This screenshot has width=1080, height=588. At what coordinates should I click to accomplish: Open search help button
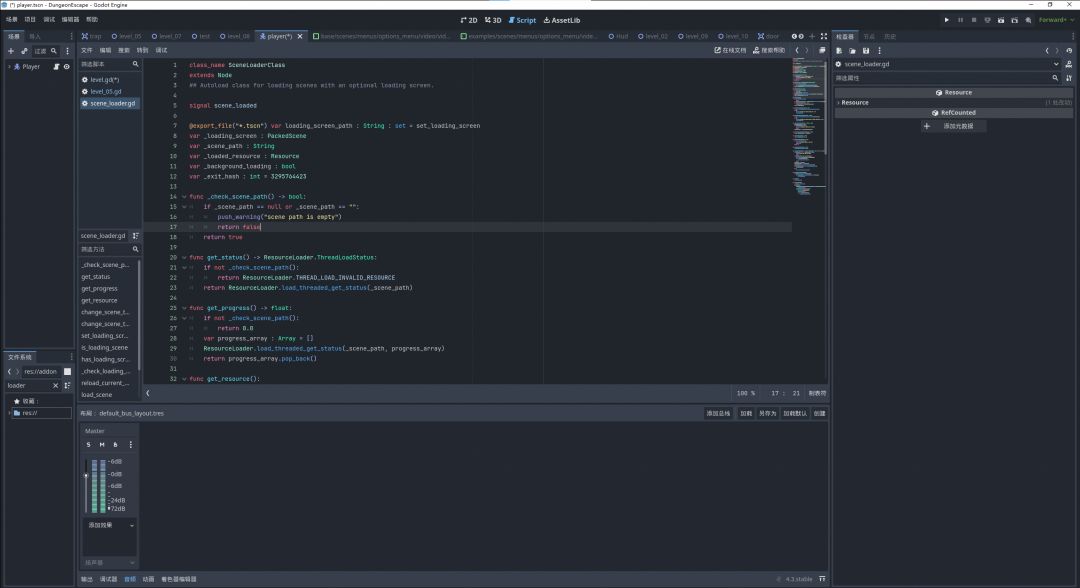[769, 50]
